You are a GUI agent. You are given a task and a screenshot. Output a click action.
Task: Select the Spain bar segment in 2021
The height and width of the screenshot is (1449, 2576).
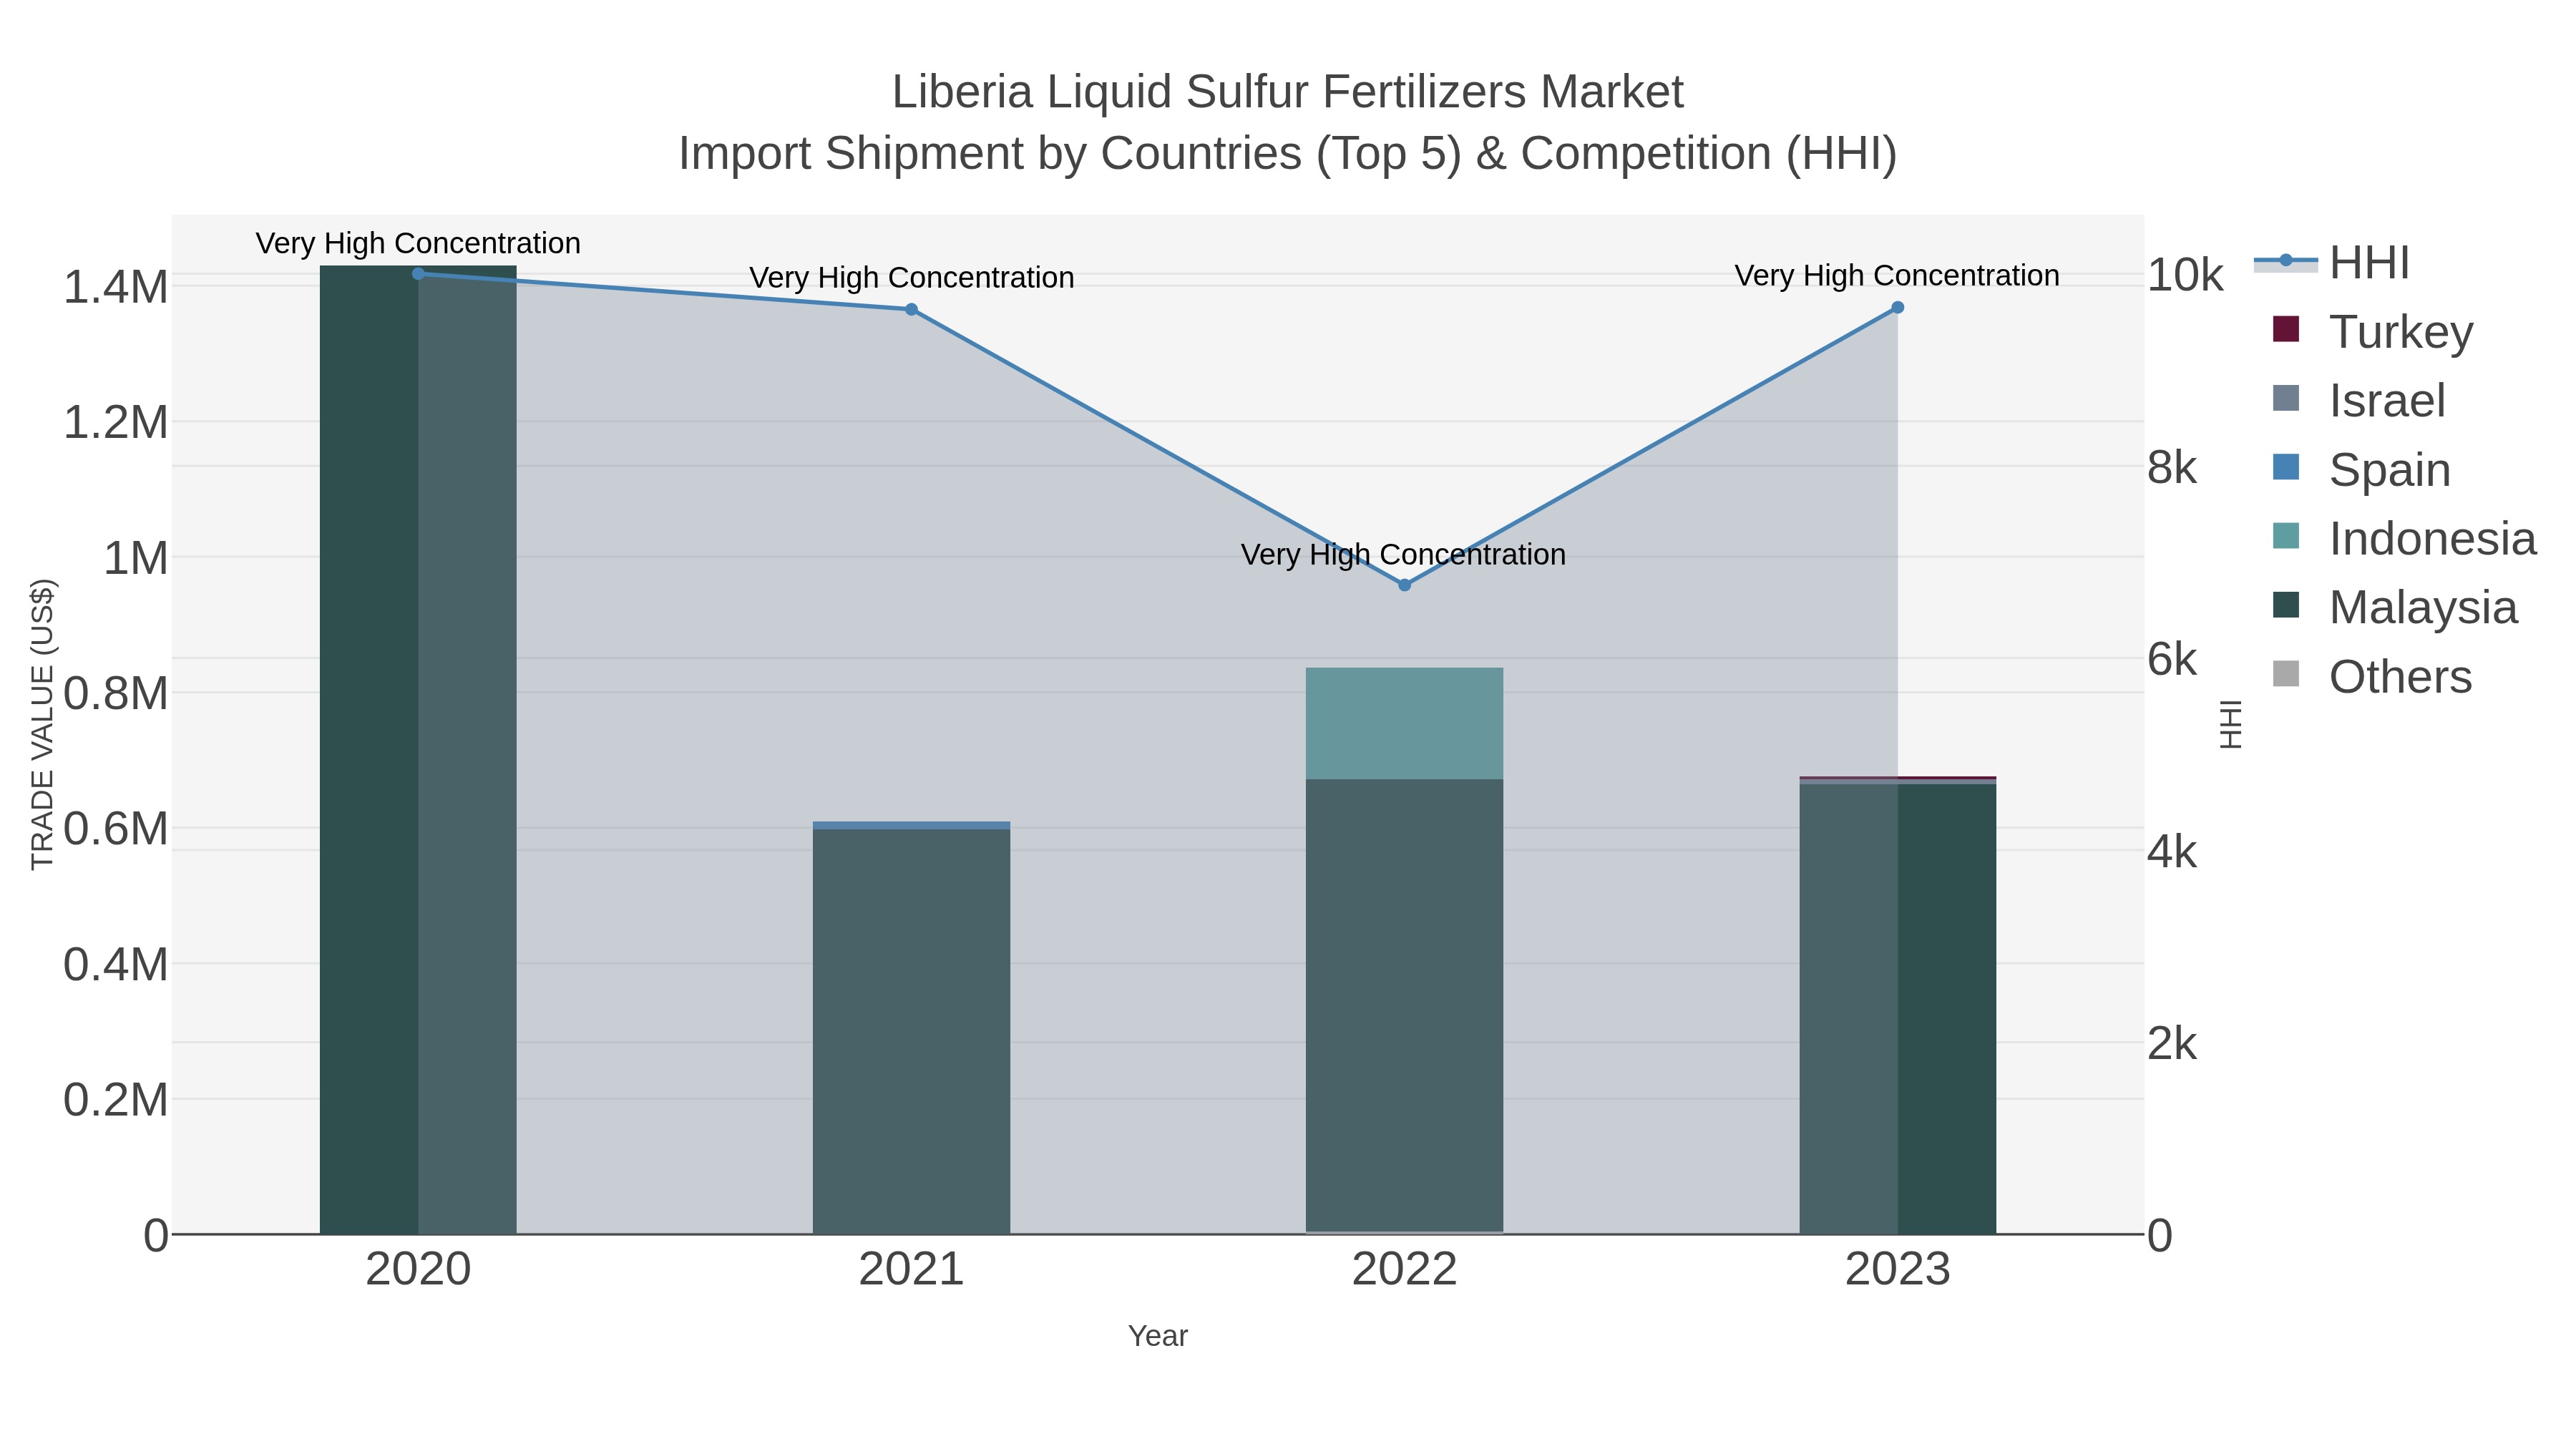pos(911,826)
